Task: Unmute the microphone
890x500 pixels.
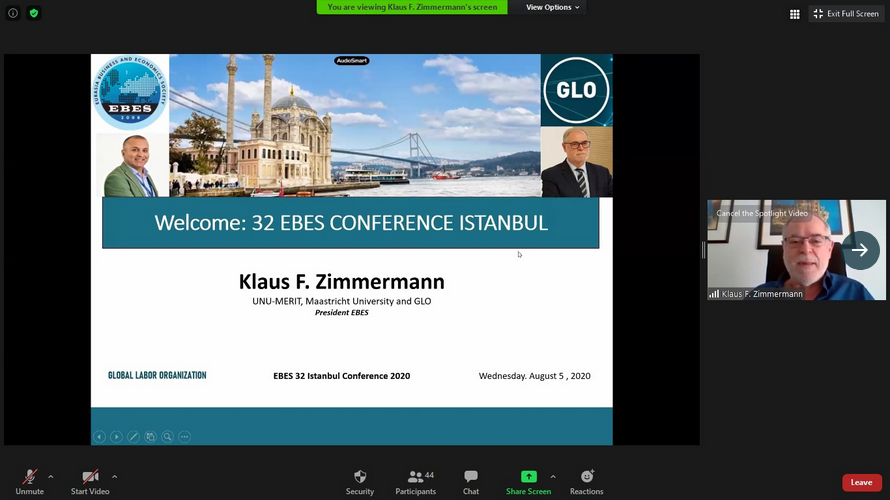Action: (30, 482)
